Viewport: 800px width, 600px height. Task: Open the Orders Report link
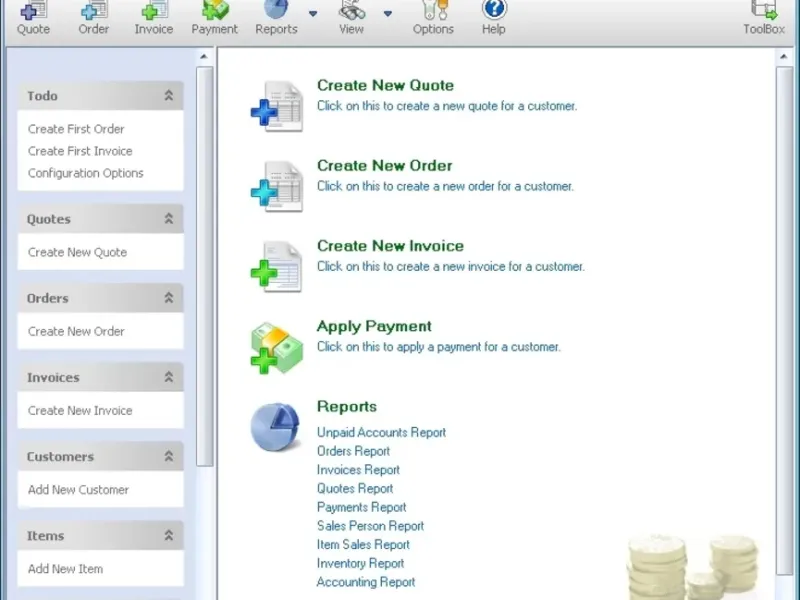coord(353,451)
